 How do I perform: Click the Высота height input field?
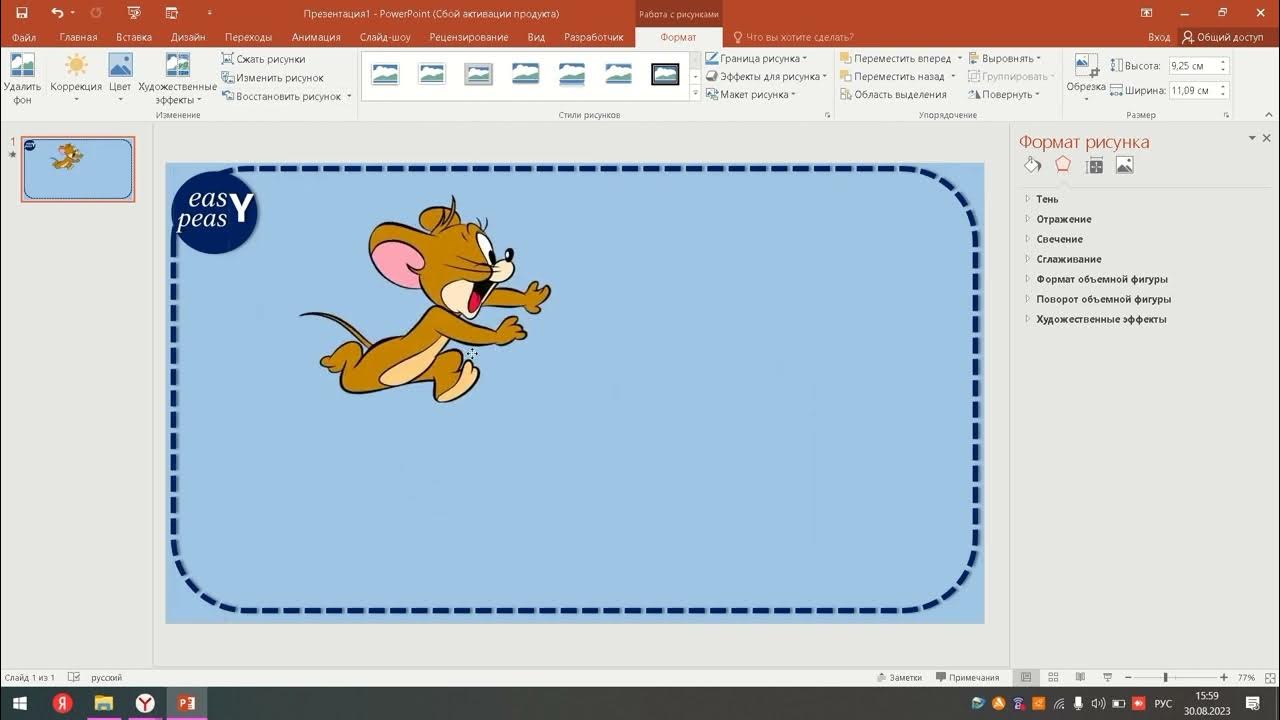(1192, 66)
